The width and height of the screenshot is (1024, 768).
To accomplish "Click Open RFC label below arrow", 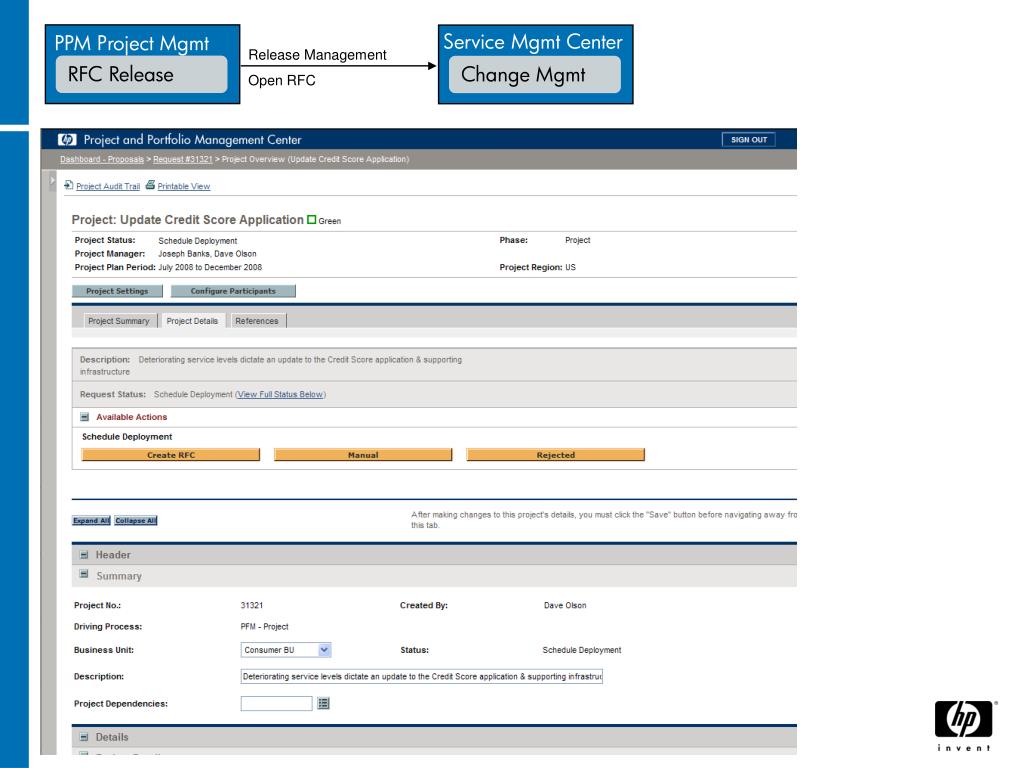I will (281, 80).
